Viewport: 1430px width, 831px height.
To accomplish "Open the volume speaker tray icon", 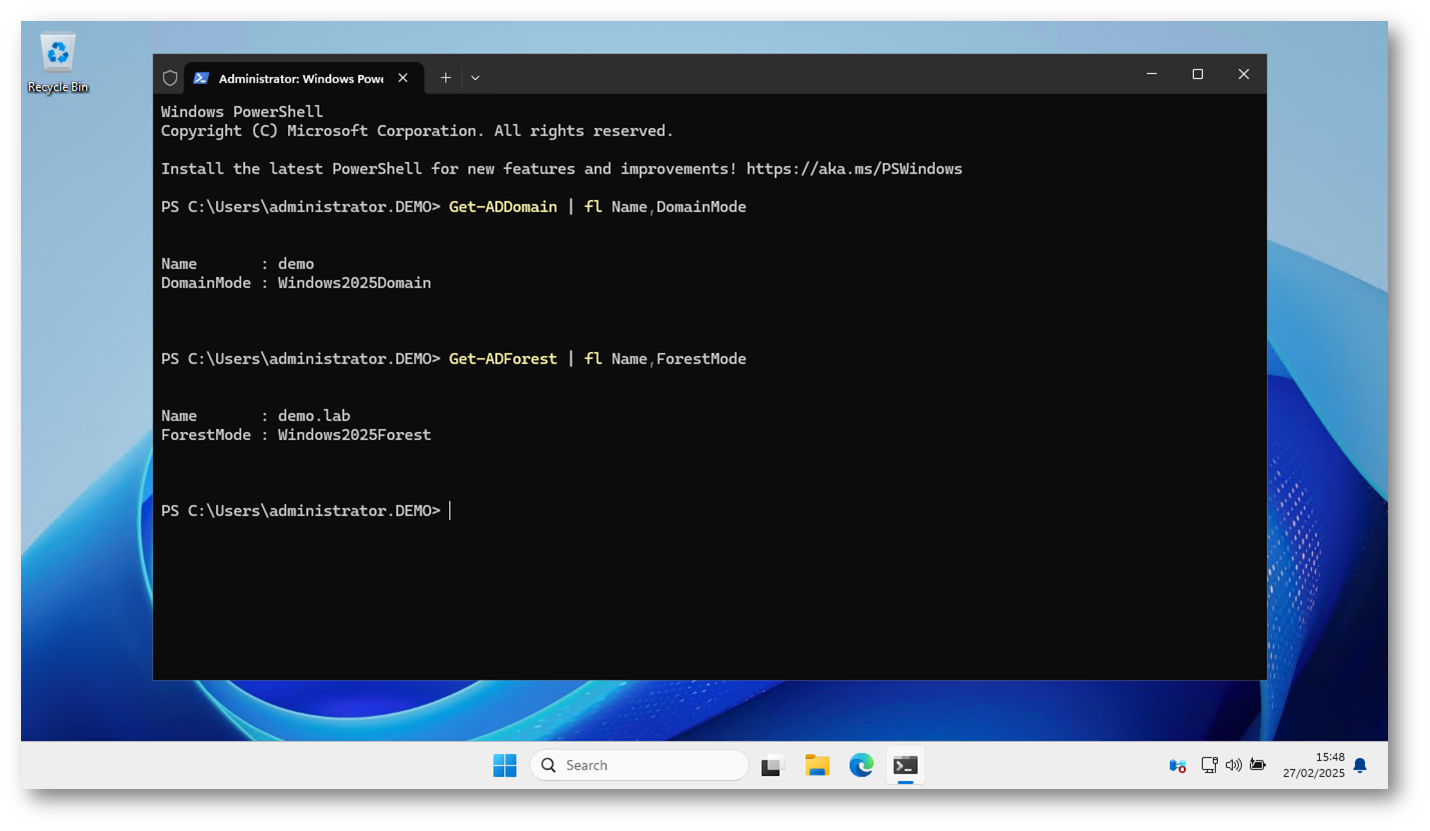I will [x=1233, y=766].
